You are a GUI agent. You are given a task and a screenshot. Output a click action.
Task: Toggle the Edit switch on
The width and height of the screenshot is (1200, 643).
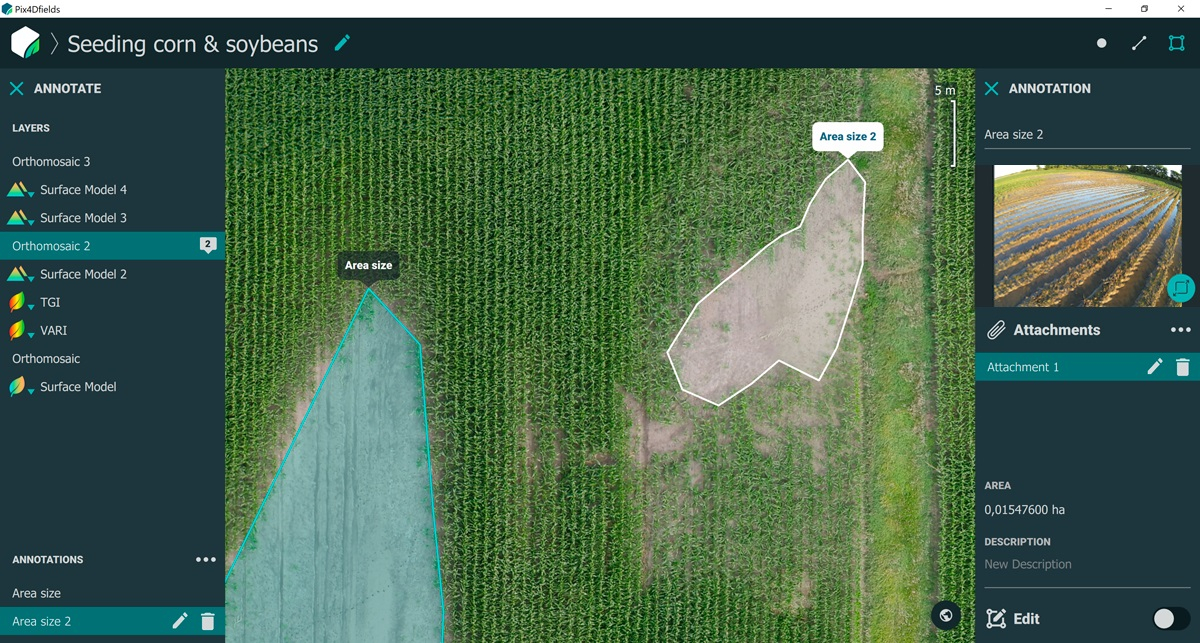click(1170, 619)
